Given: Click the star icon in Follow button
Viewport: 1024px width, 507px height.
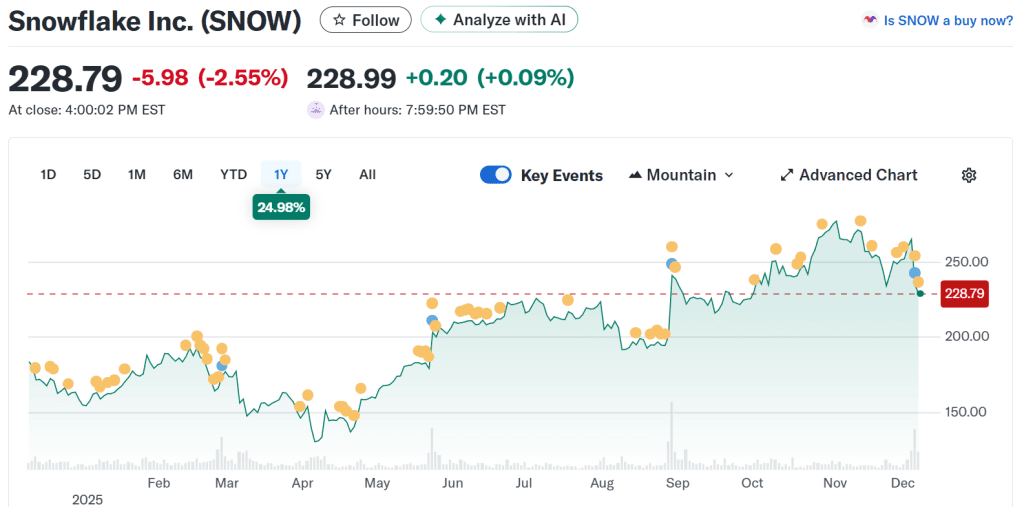Looking at the screenshot, I should [339, 20].
